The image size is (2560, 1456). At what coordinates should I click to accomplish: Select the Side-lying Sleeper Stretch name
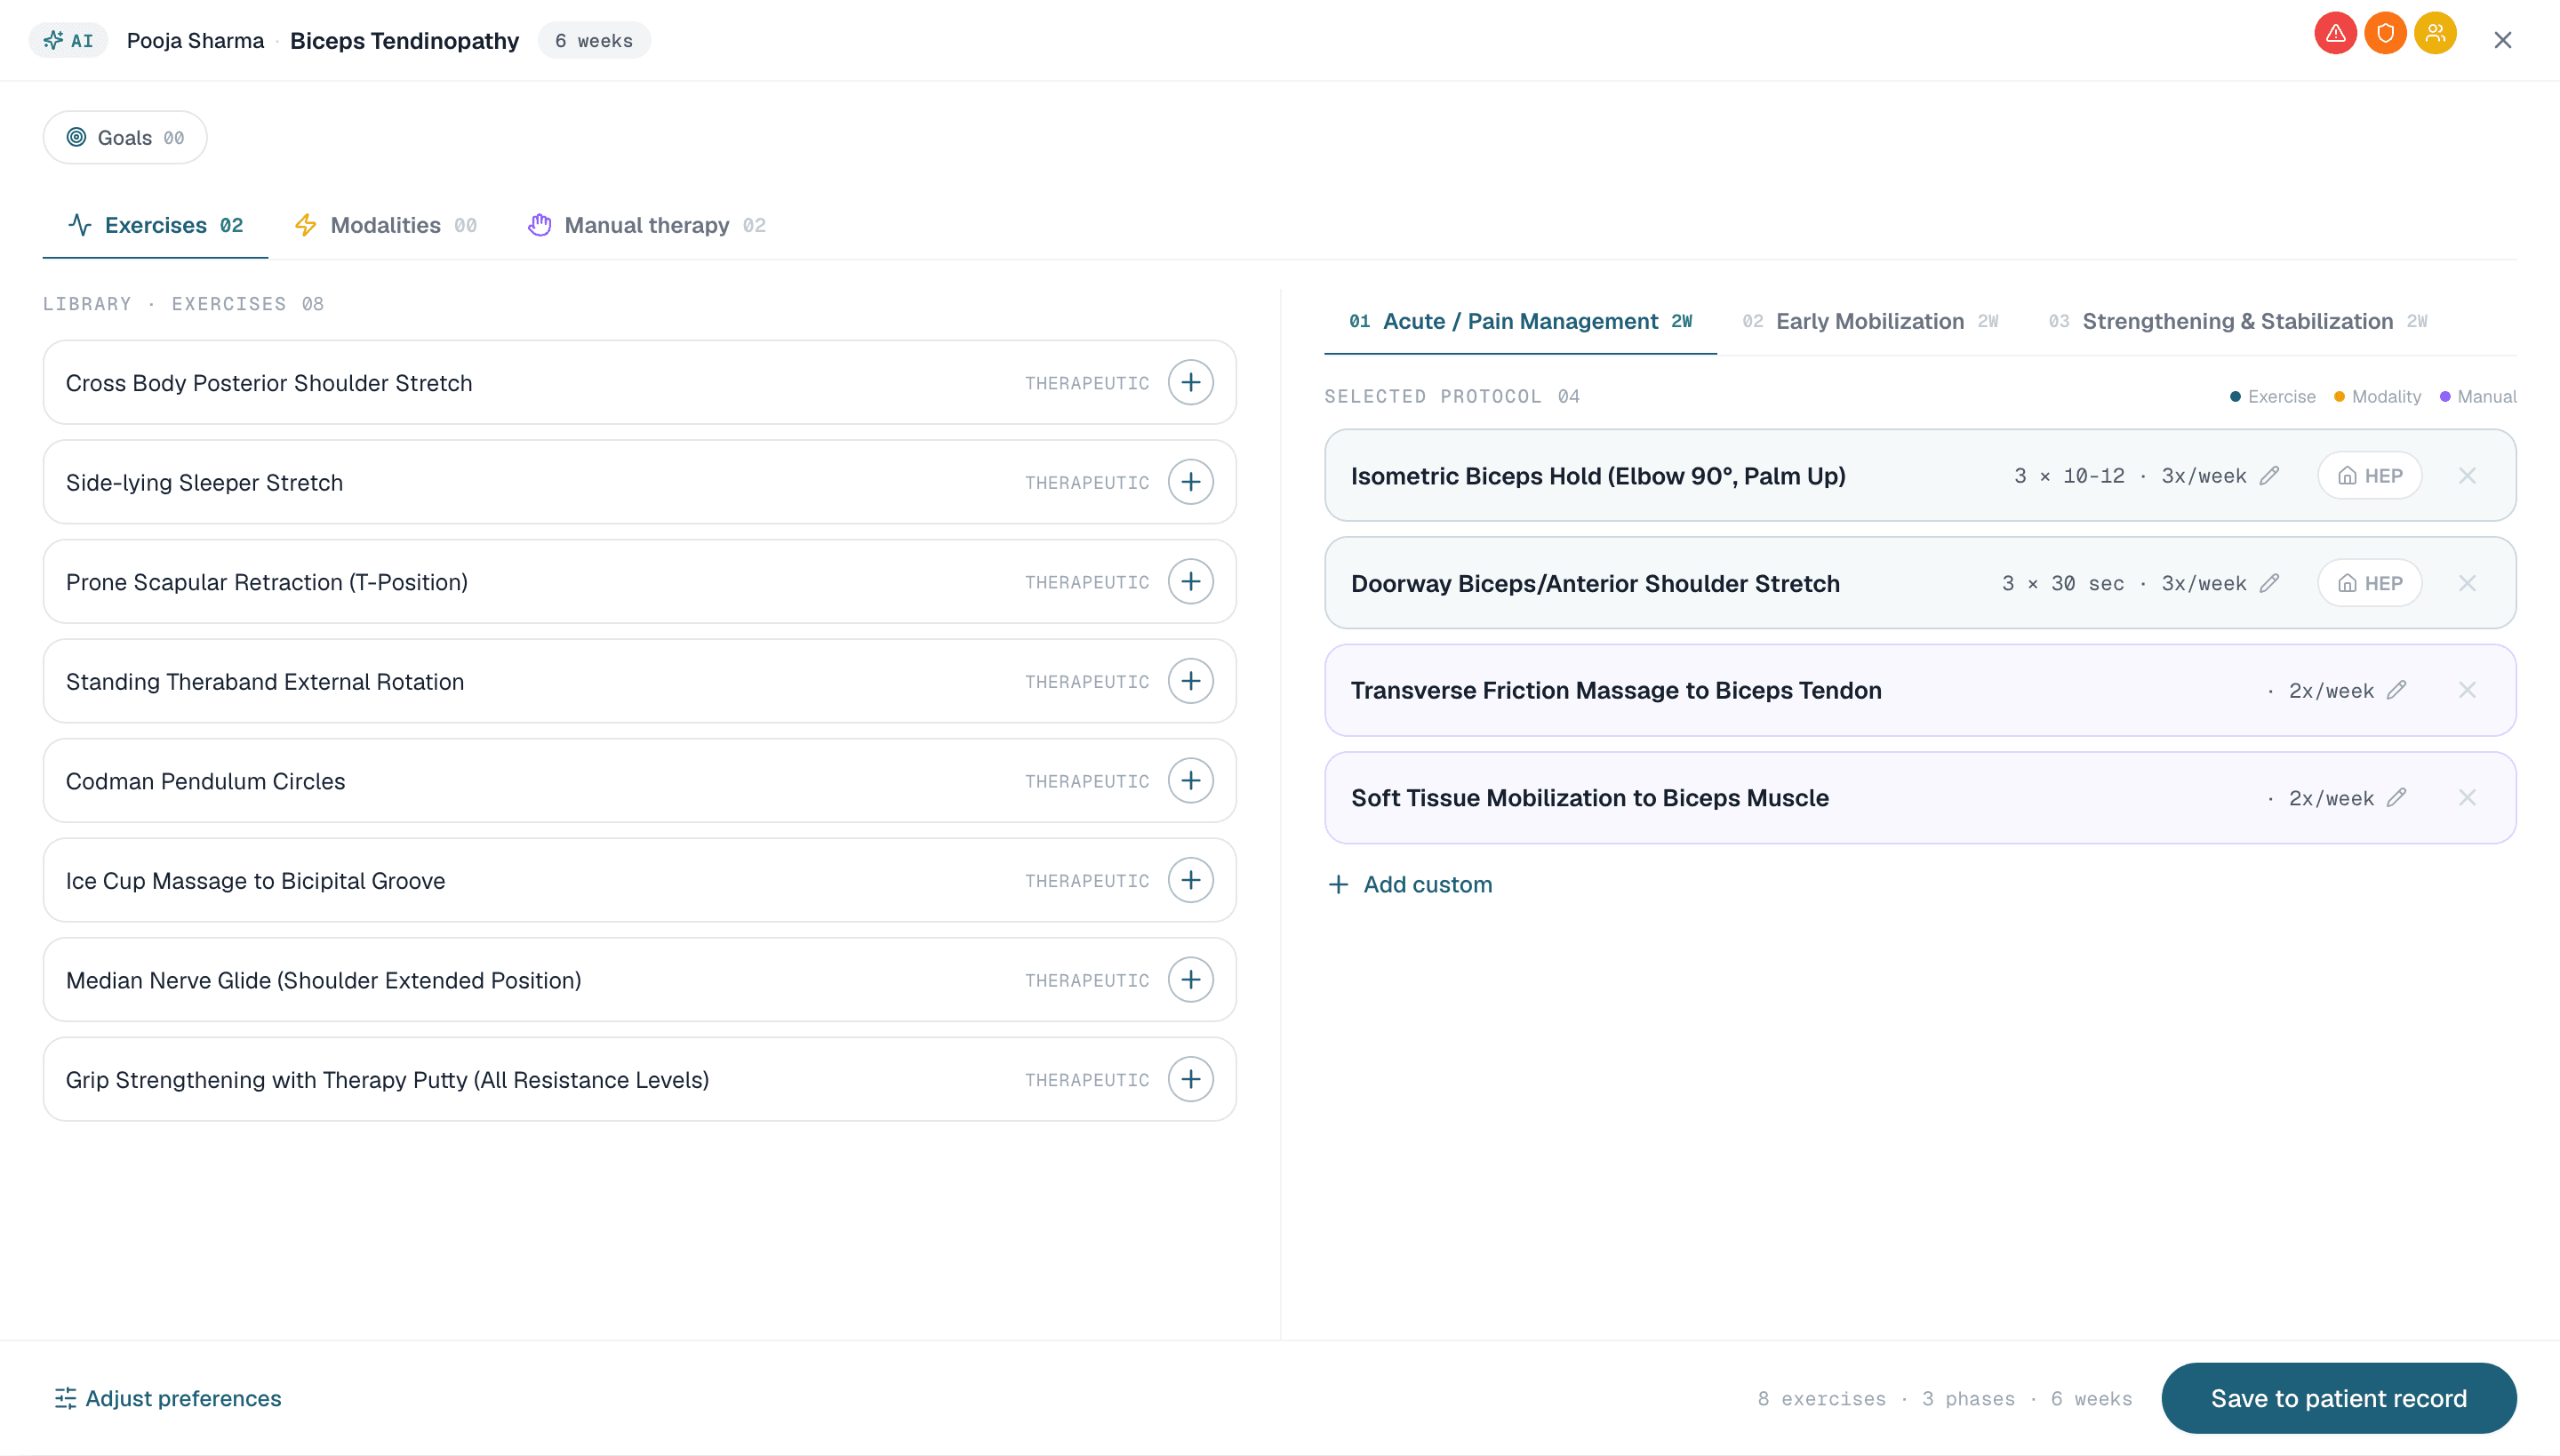[x=204, y=483]
